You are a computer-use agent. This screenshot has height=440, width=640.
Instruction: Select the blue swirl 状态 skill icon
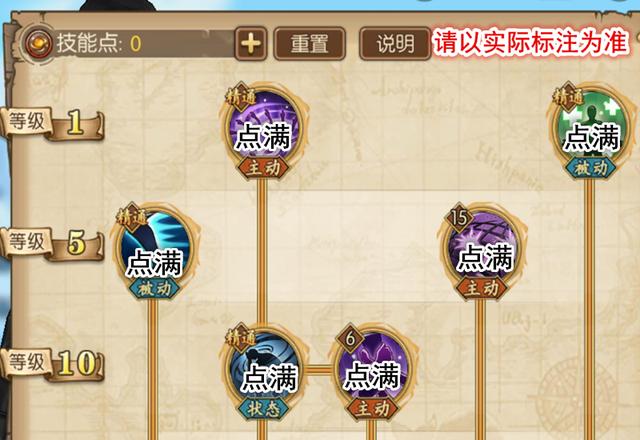[264, 368]
